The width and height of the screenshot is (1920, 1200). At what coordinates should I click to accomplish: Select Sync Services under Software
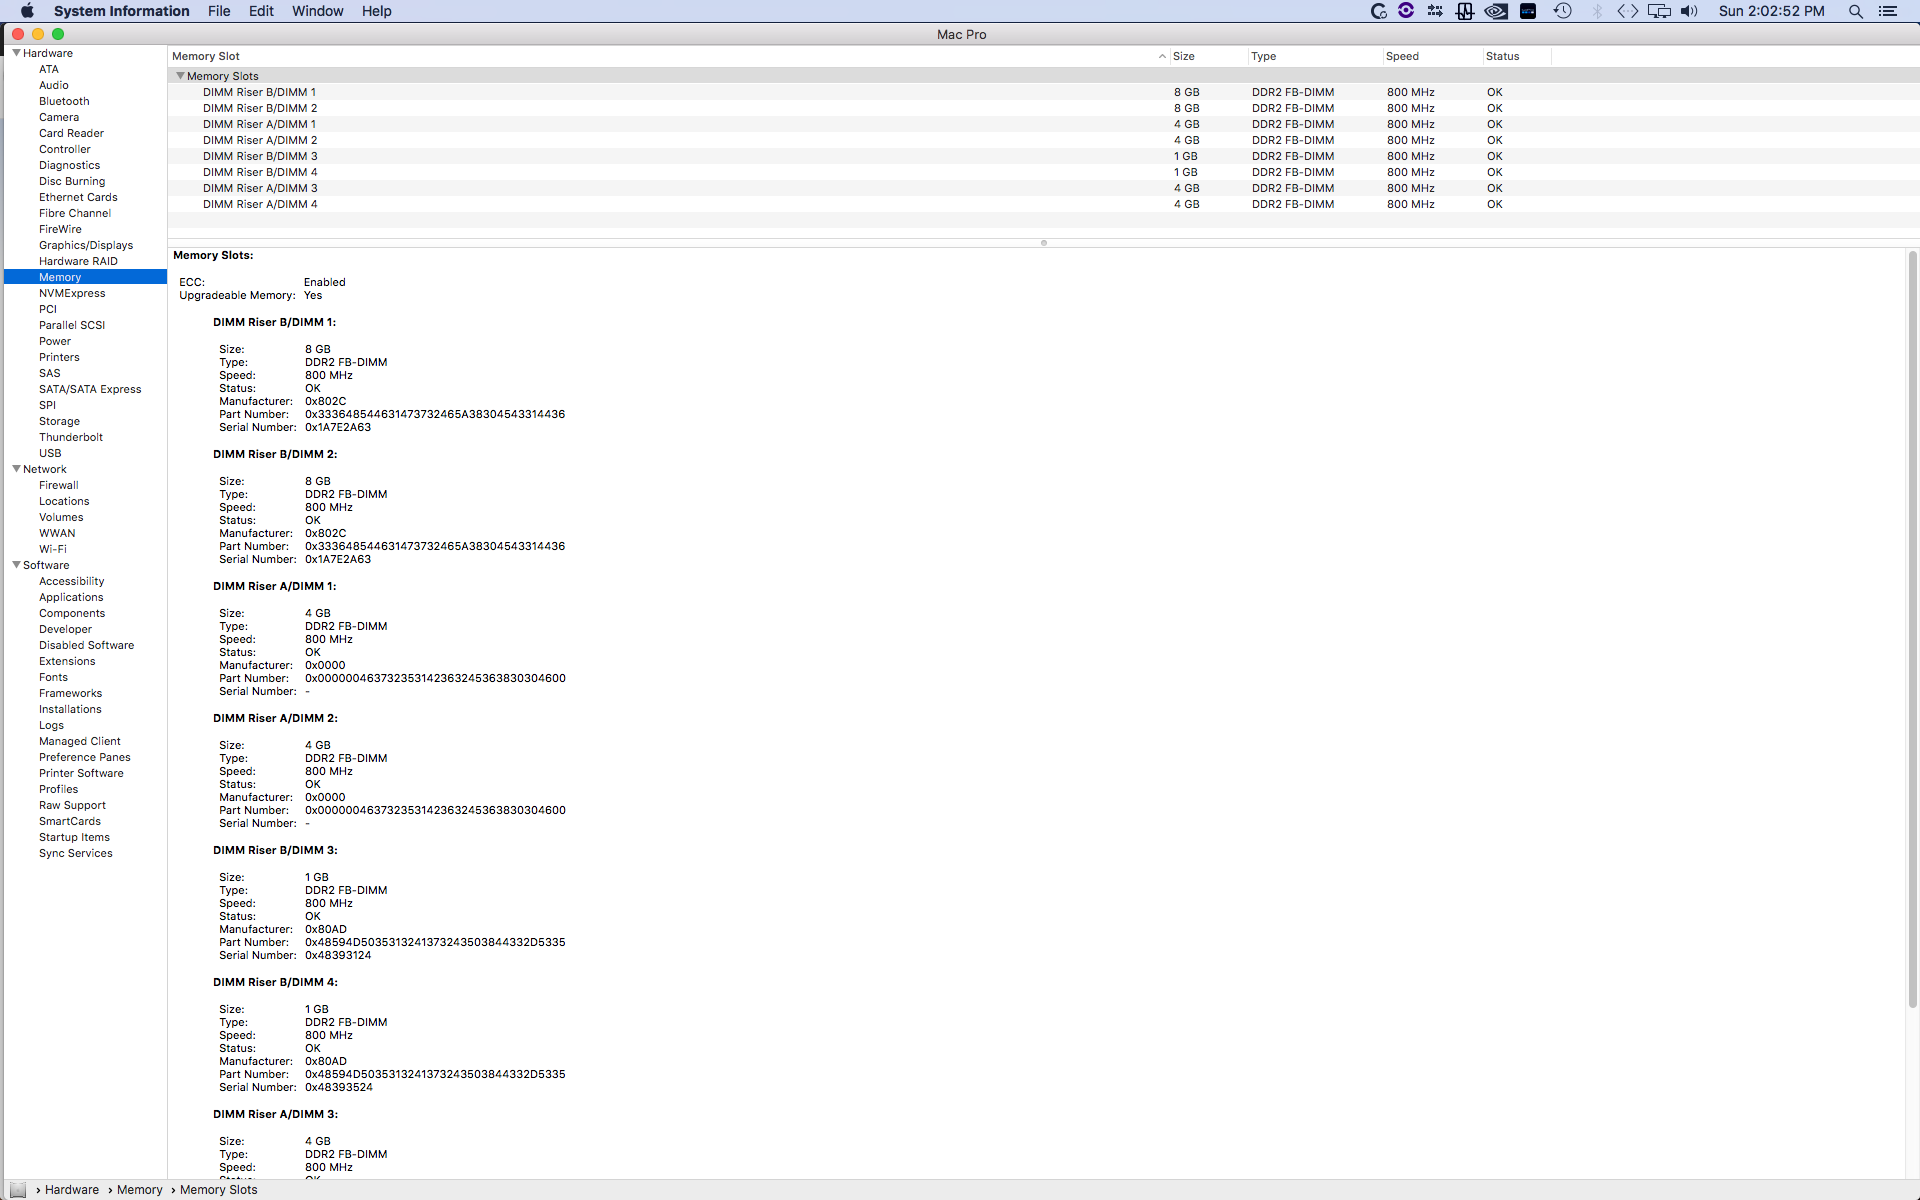pos(75,853)
